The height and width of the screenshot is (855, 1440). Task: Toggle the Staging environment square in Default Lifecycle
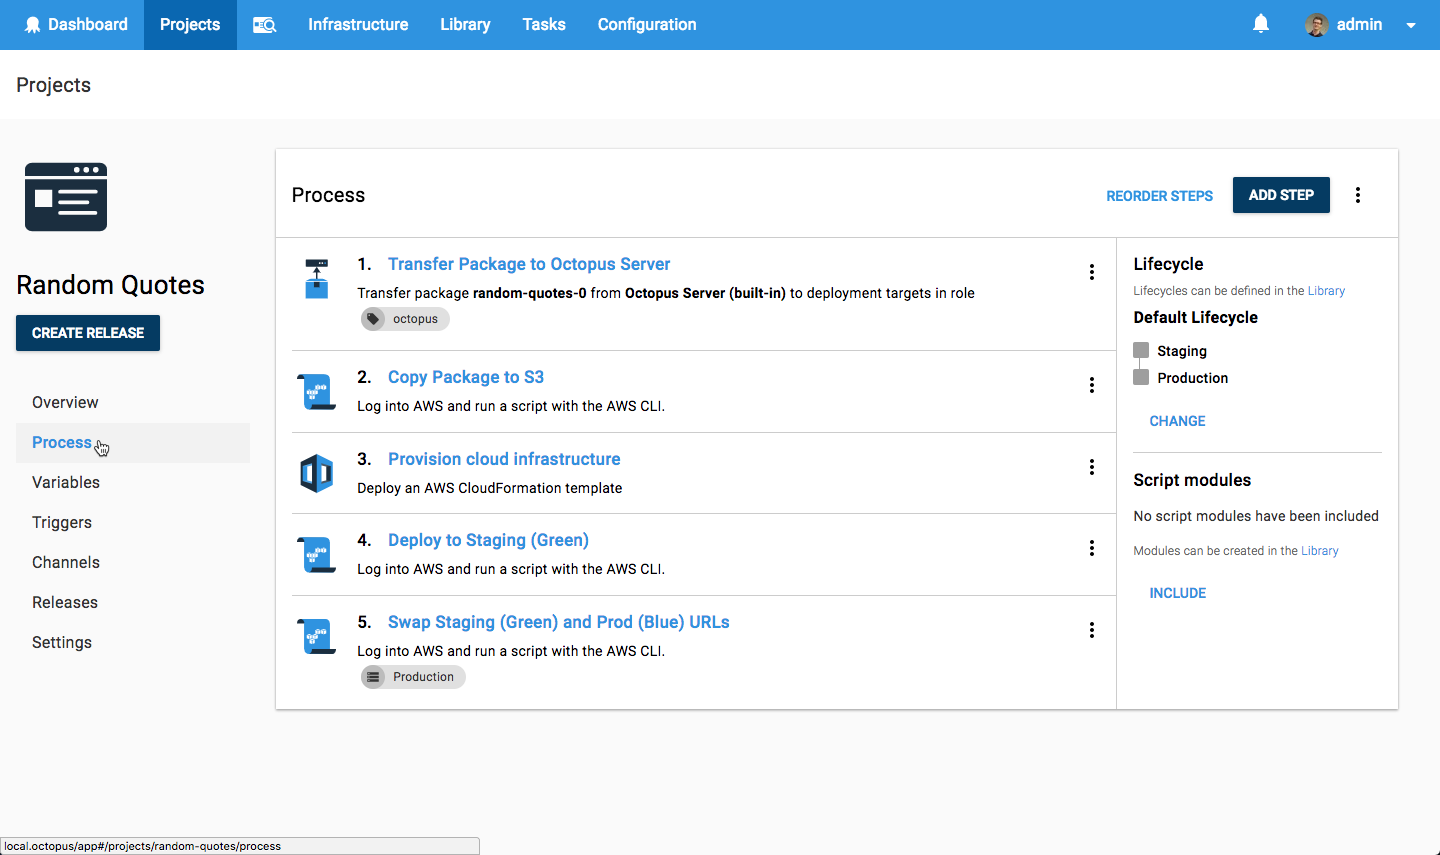click(x=1141, y=350)
